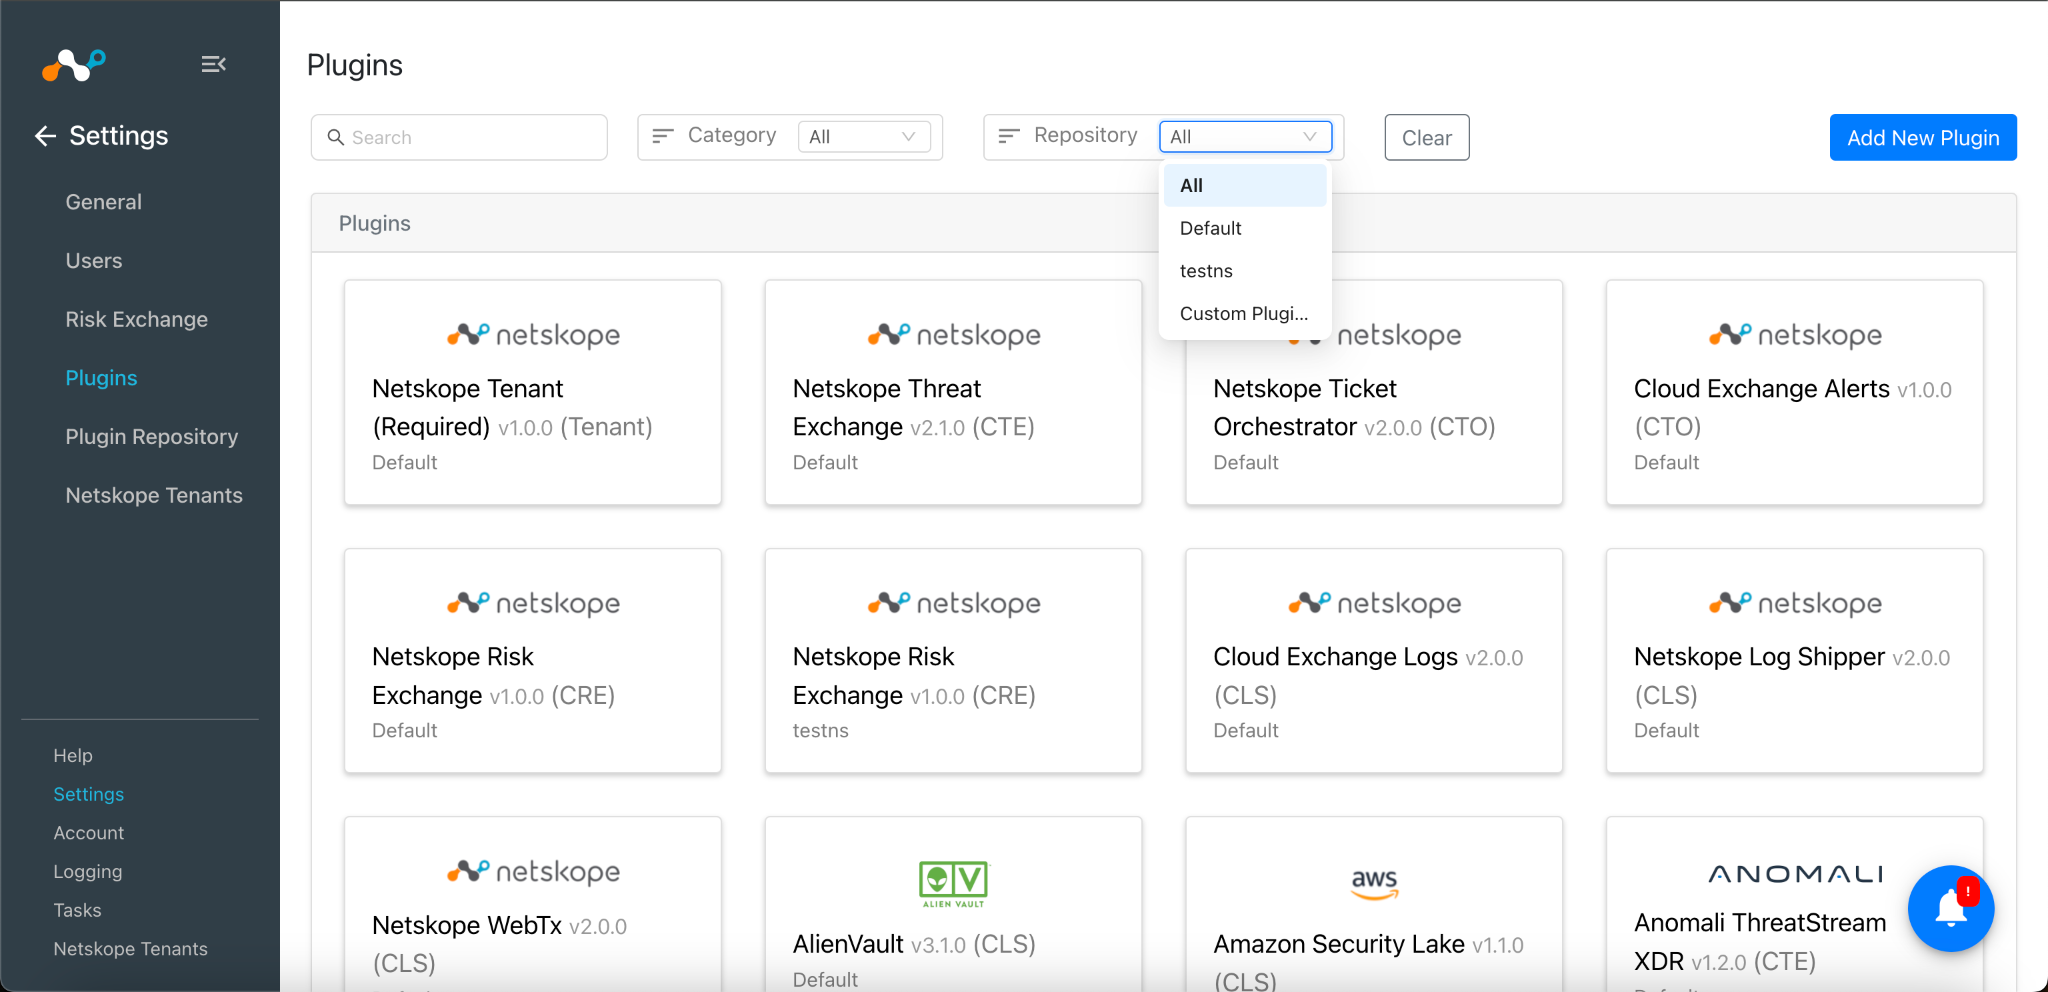The height and width of the screenshot is (992, 2048).
Task: Click Netskope logo on Log Shipper card
Action: (x=1795, y=603)
